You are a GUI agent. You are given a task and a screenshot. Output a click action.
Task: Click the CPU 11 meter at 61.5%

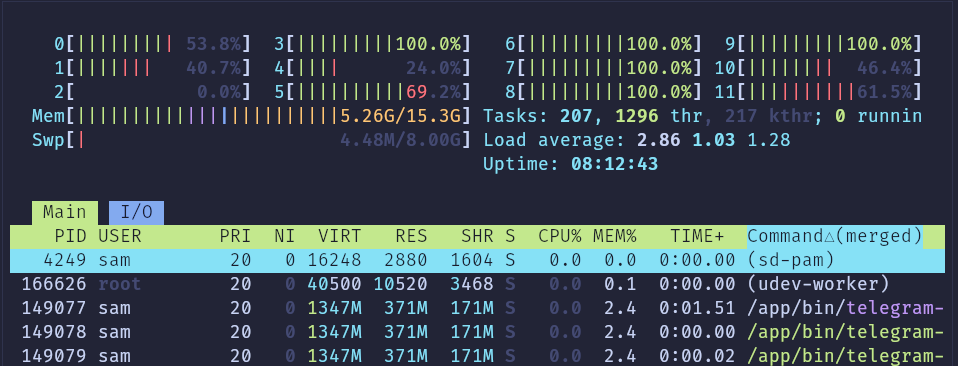click(818, 92)
